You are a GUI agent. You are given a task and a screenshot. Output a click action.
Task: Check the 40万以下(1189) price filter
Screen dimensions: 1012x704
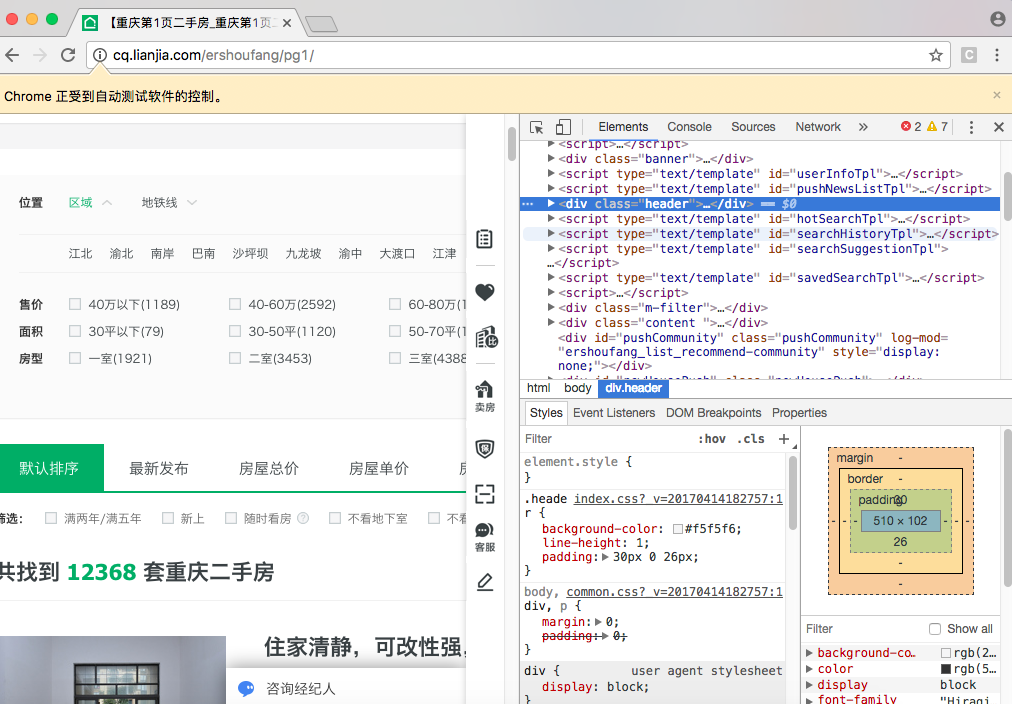pyautogui.click(x=75, y=304)
